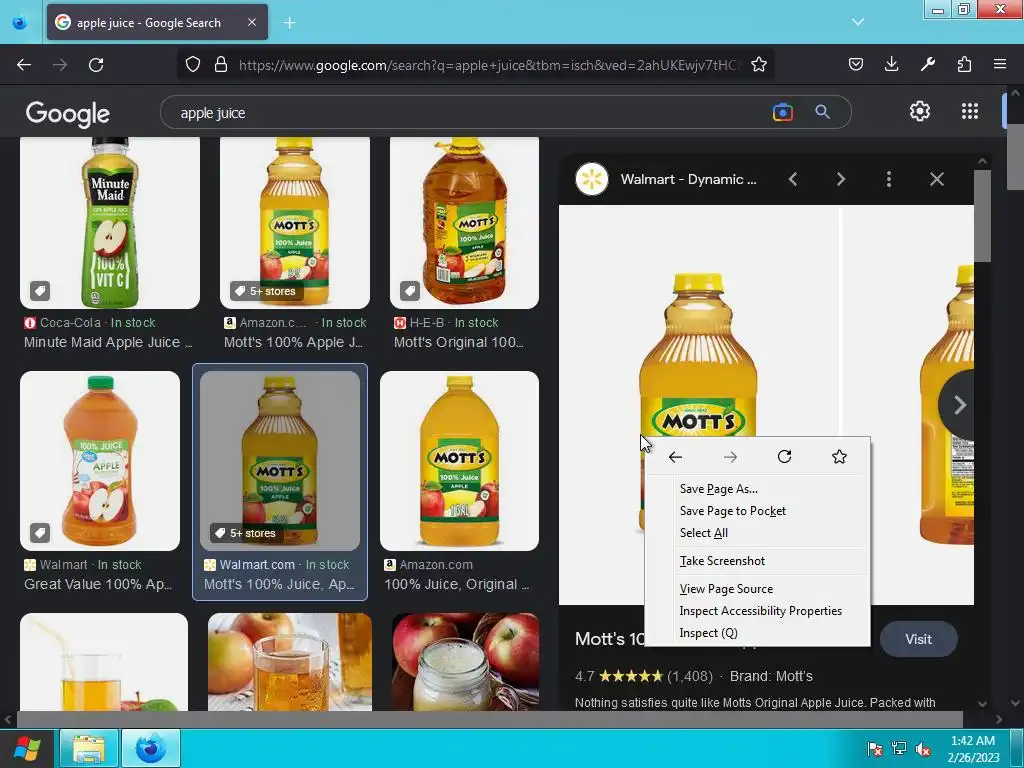Go to next image in preview panel header

click(x=840, y=179)
